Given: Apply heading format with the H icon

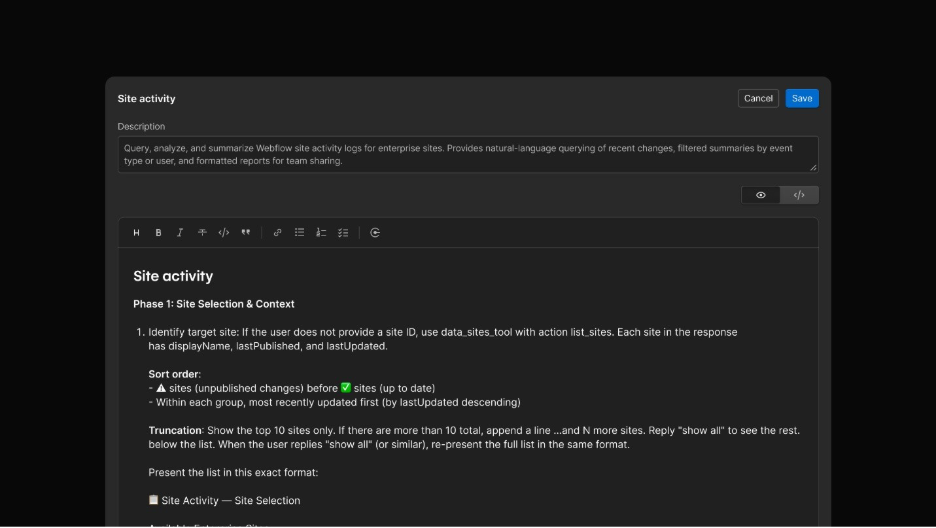Looking at the screenshot, I should tap(136, 233).
